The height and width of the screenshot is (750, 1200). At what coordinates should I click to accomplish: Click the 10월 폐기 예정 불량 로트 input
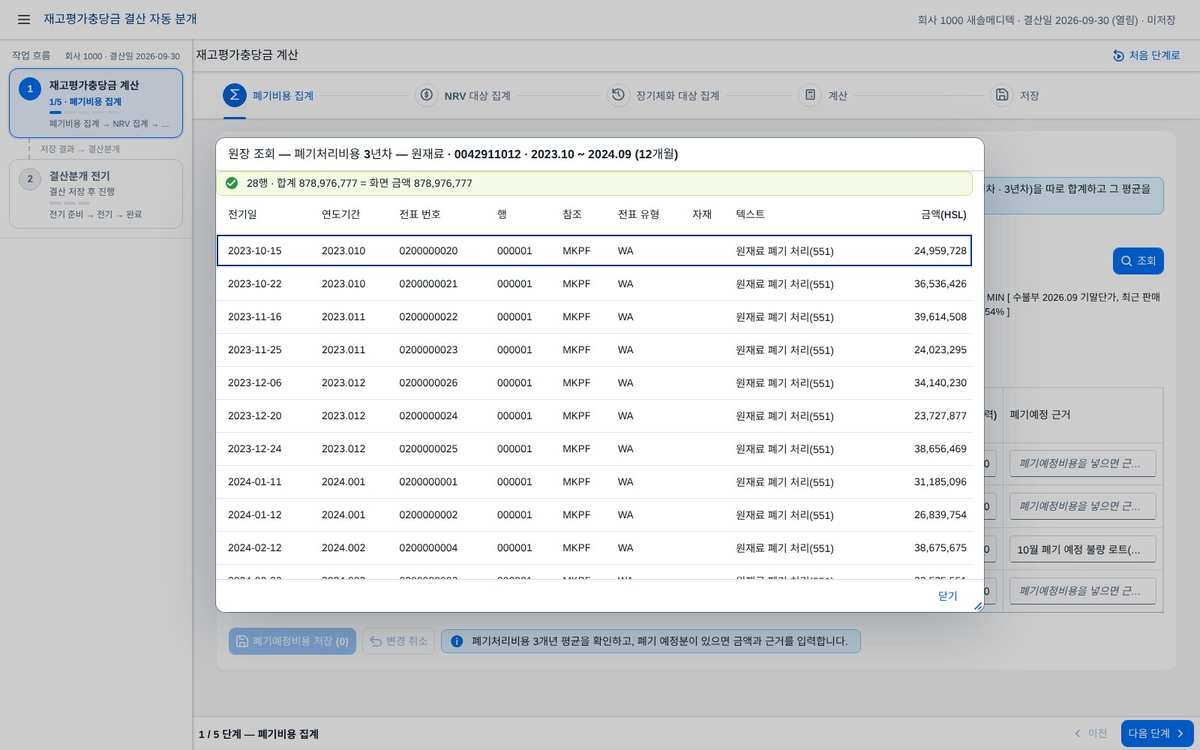1082,549
